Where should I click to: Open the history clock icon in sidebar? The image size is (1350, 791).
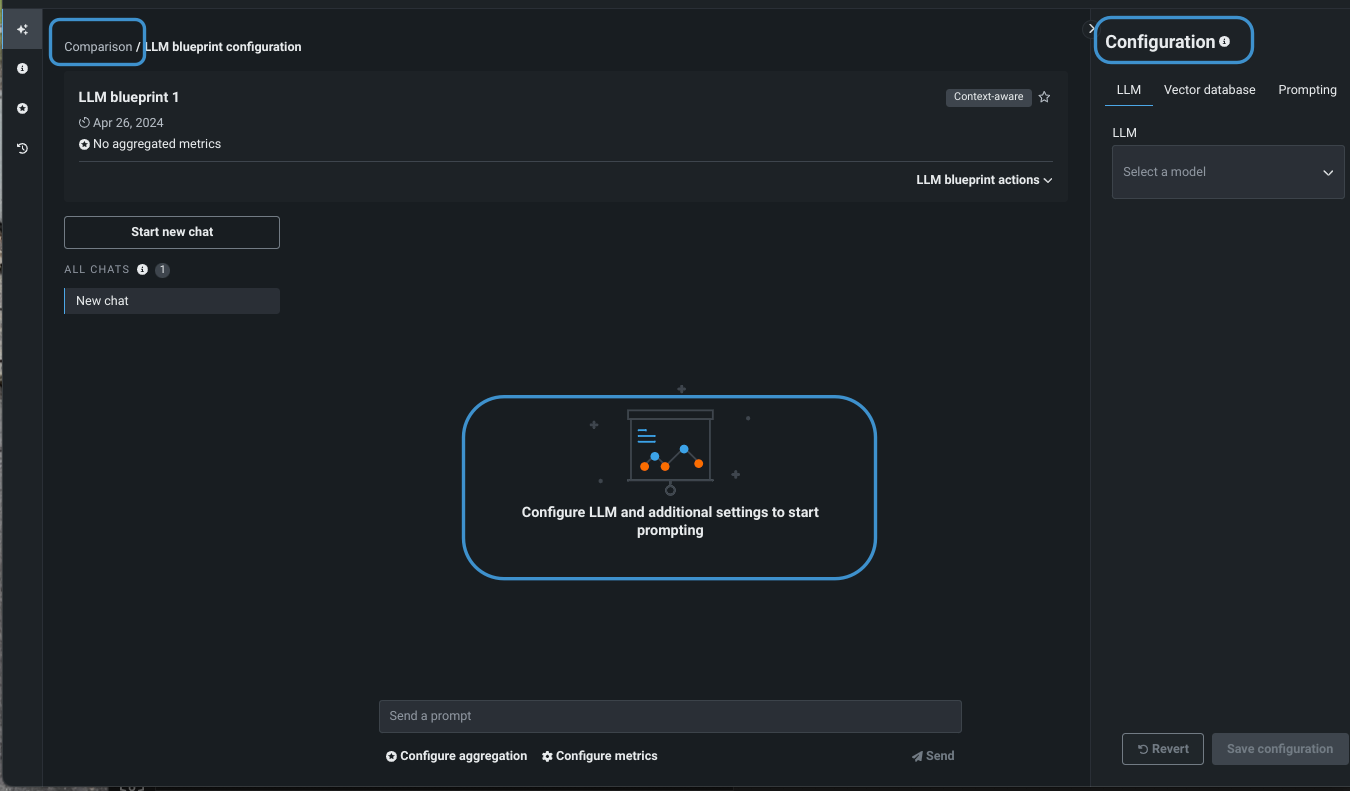point(22,148)
